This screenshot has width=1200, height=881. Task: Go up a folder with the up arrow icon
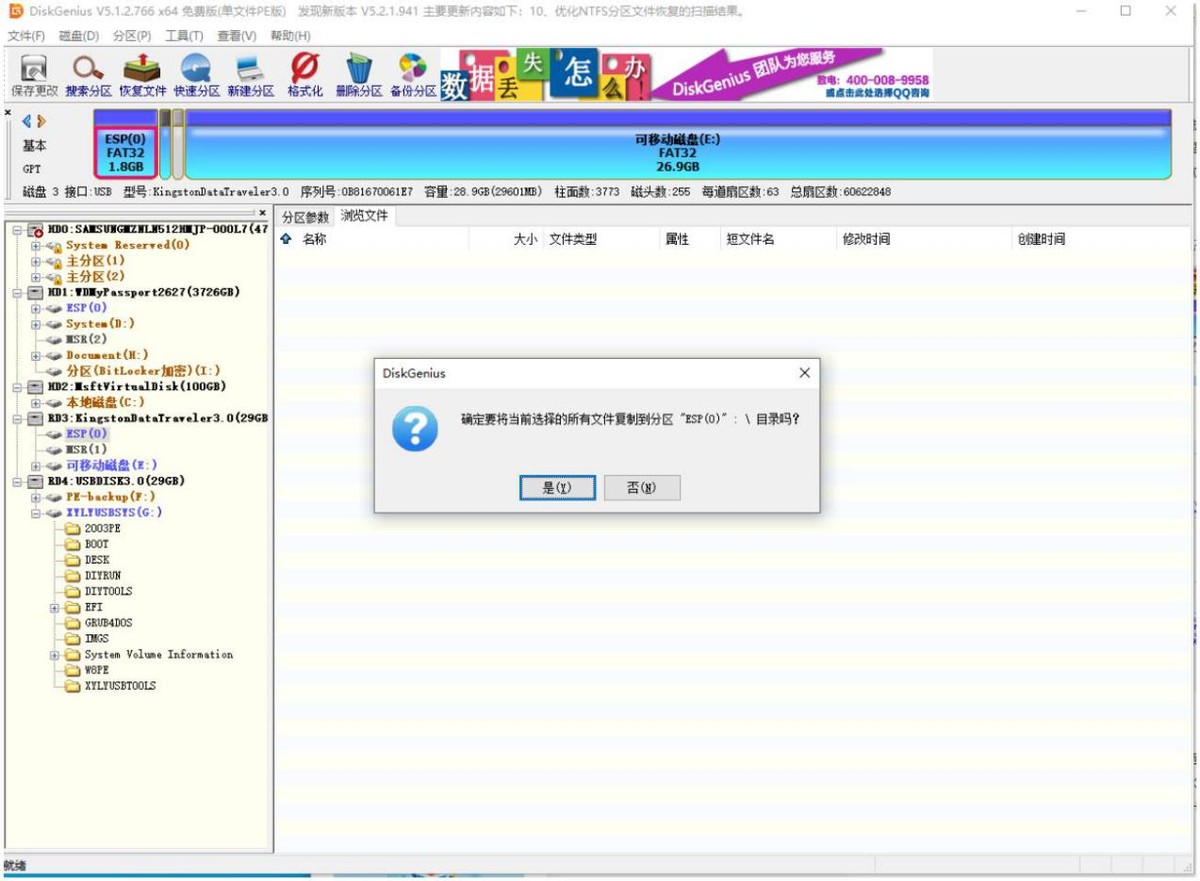click(x=286, y=239)
